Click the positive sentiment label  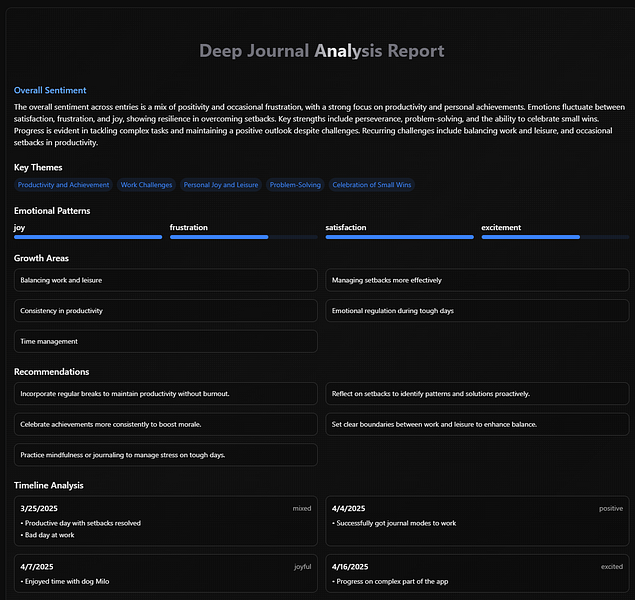coord(611,509)
